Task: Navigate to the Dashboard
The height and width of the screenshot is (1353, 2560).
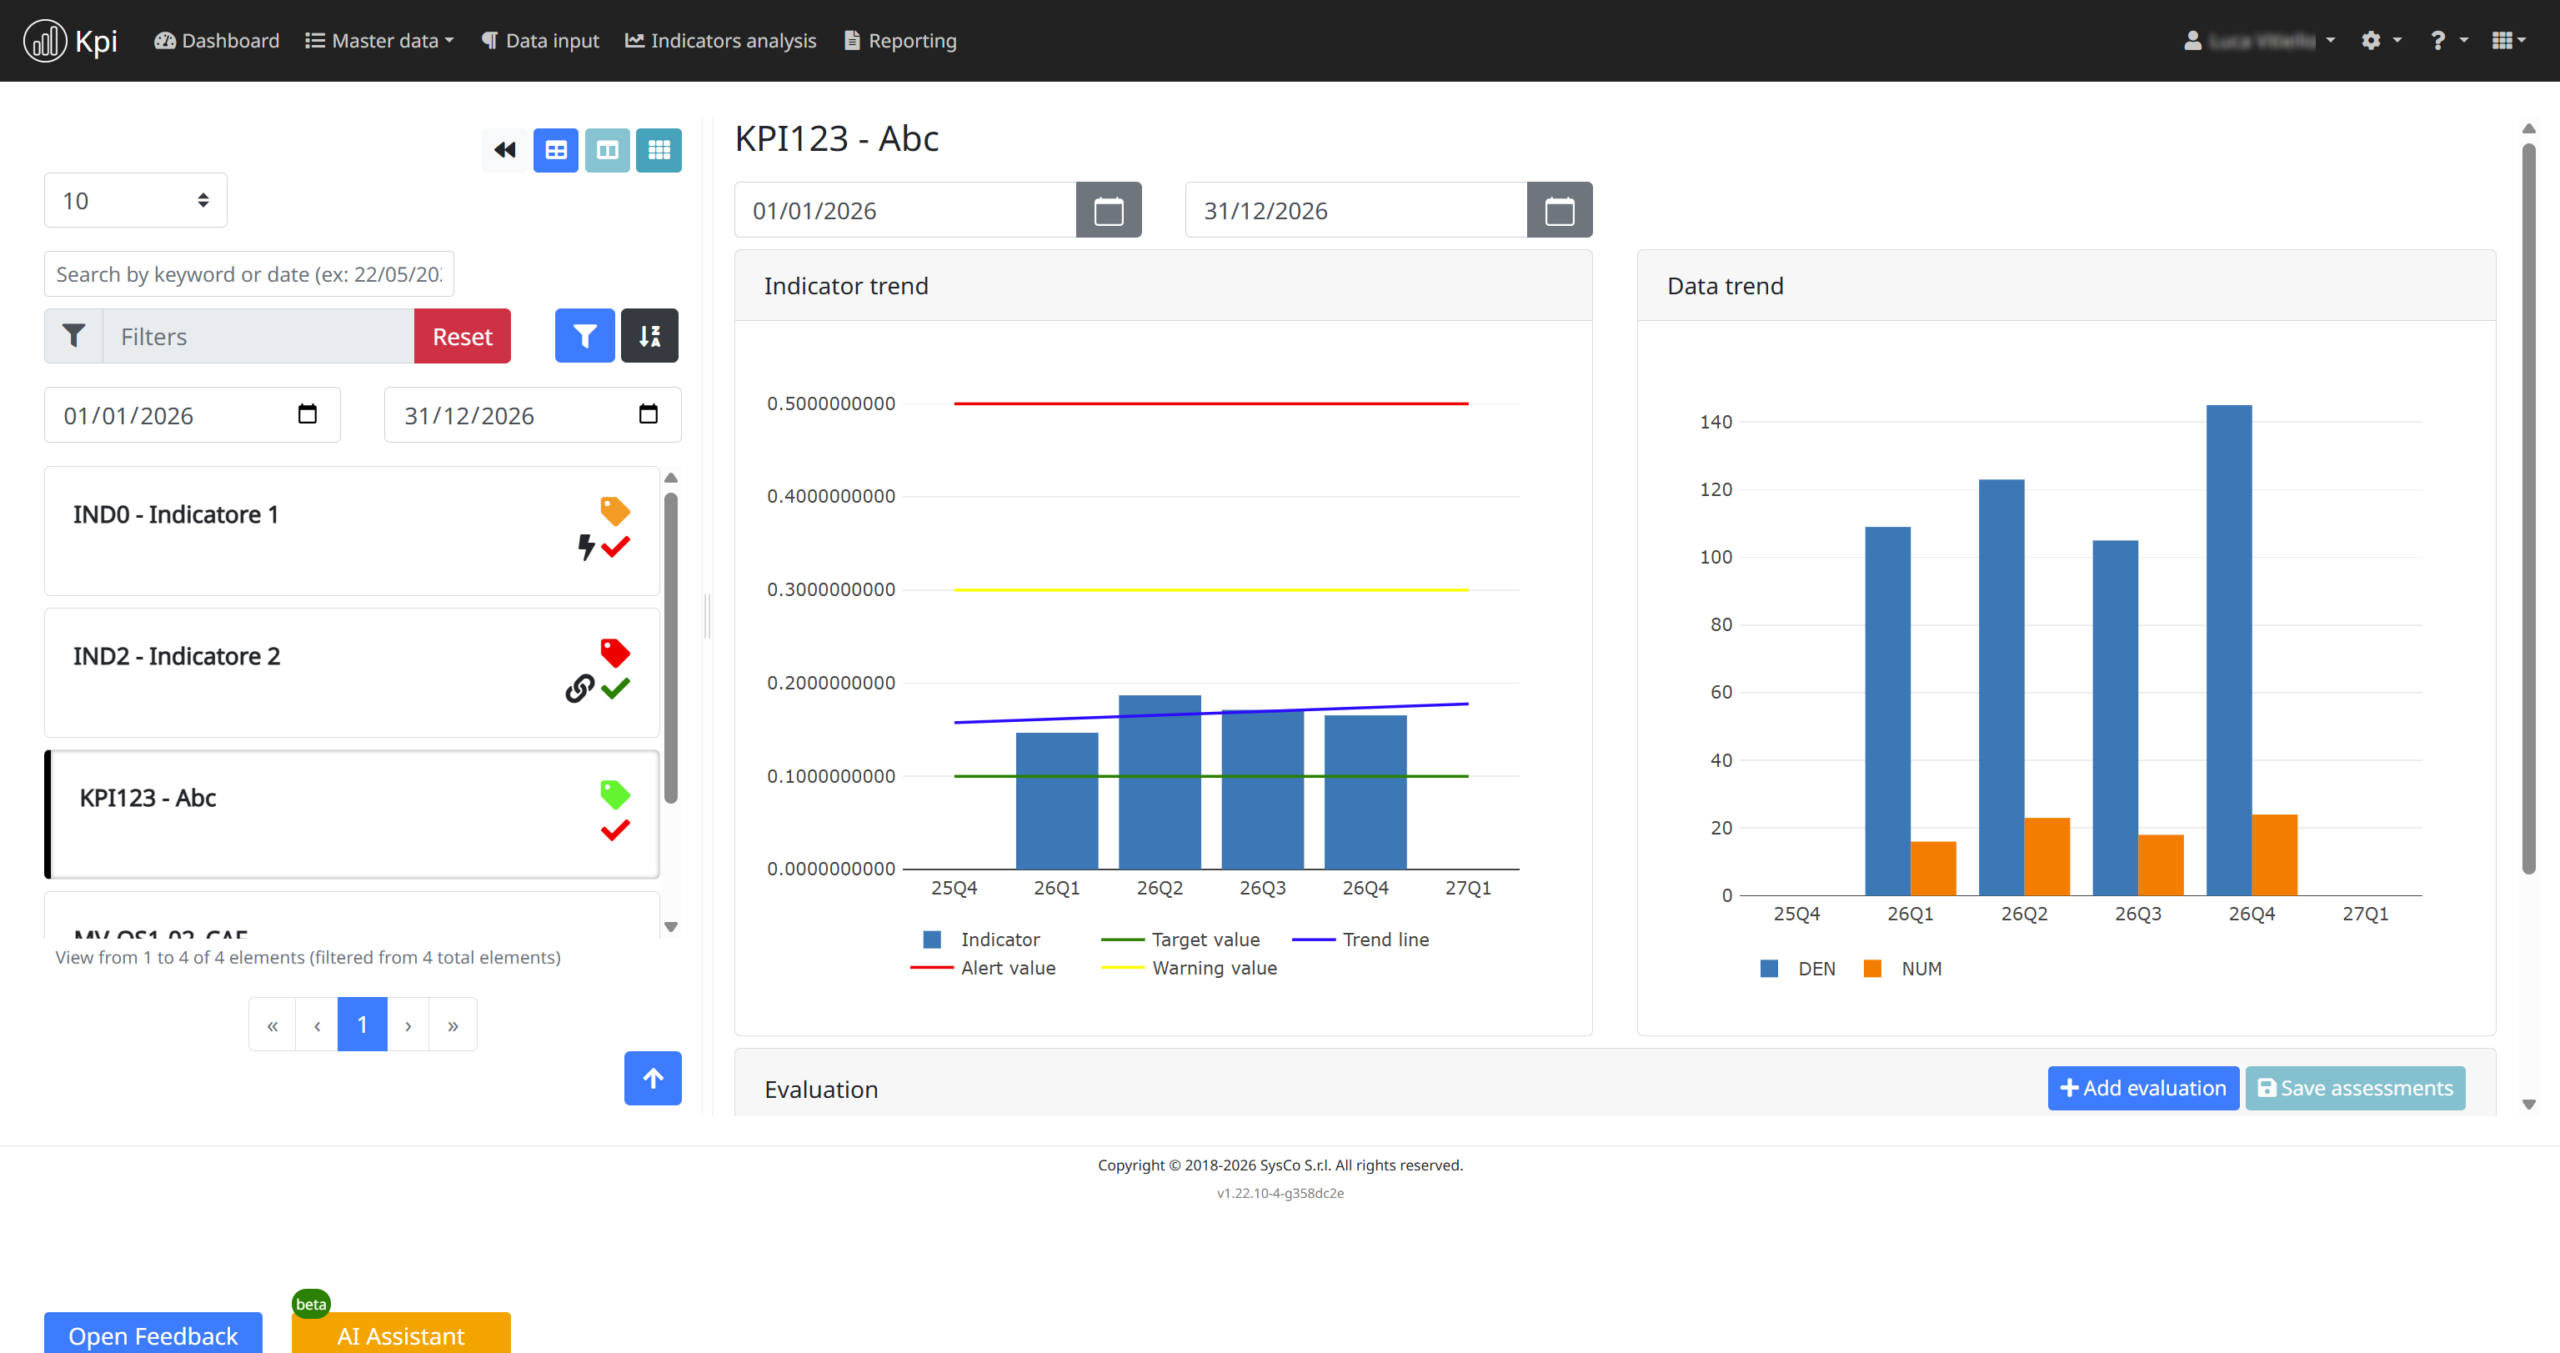Action: tap(216, 40)
